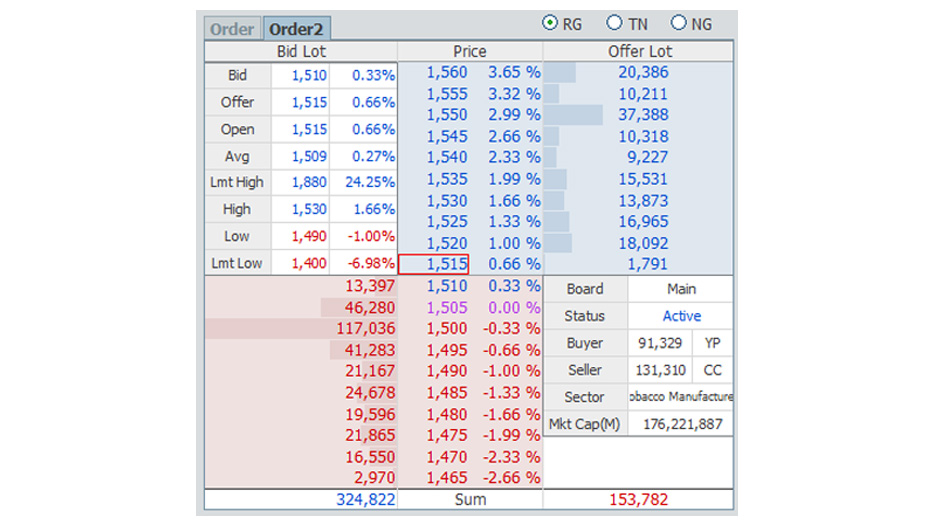Click the Active status link
Viewport: 934px width, 526px height.
pos(681,316)
